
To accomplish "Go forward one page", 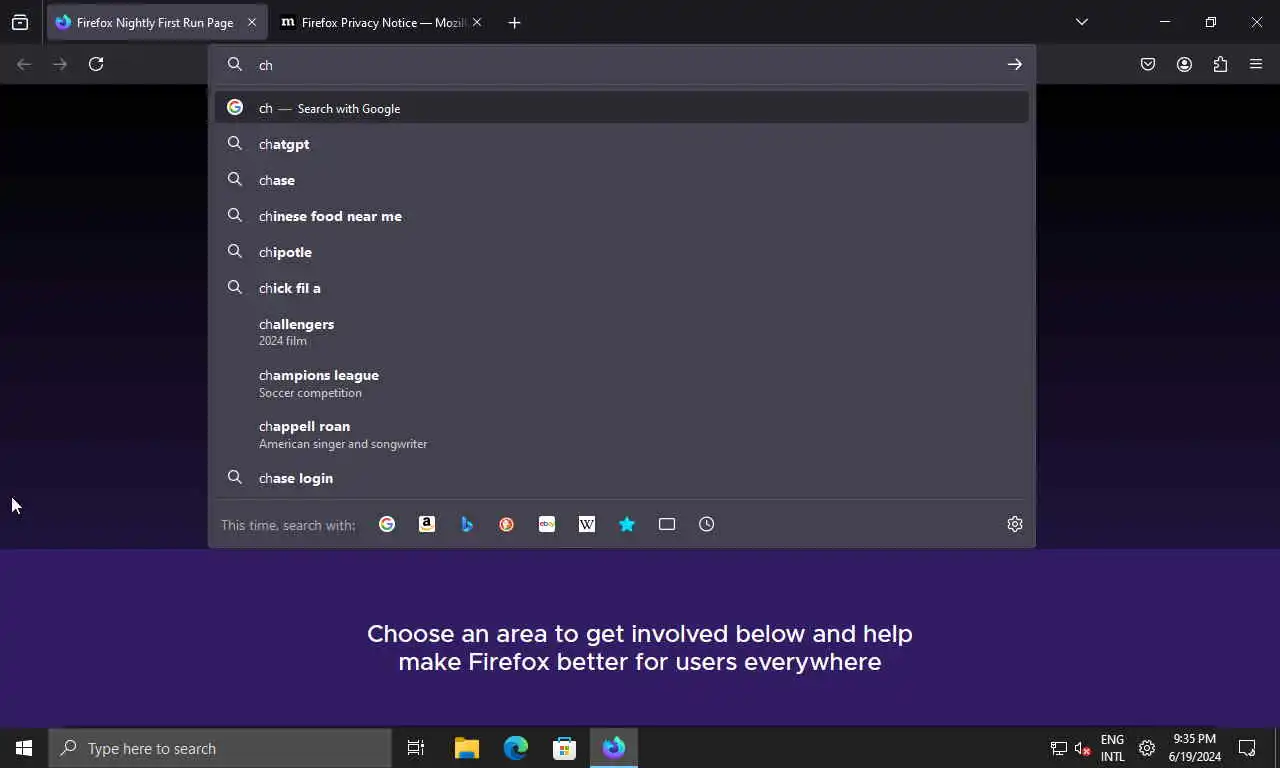I will point(60,64).
